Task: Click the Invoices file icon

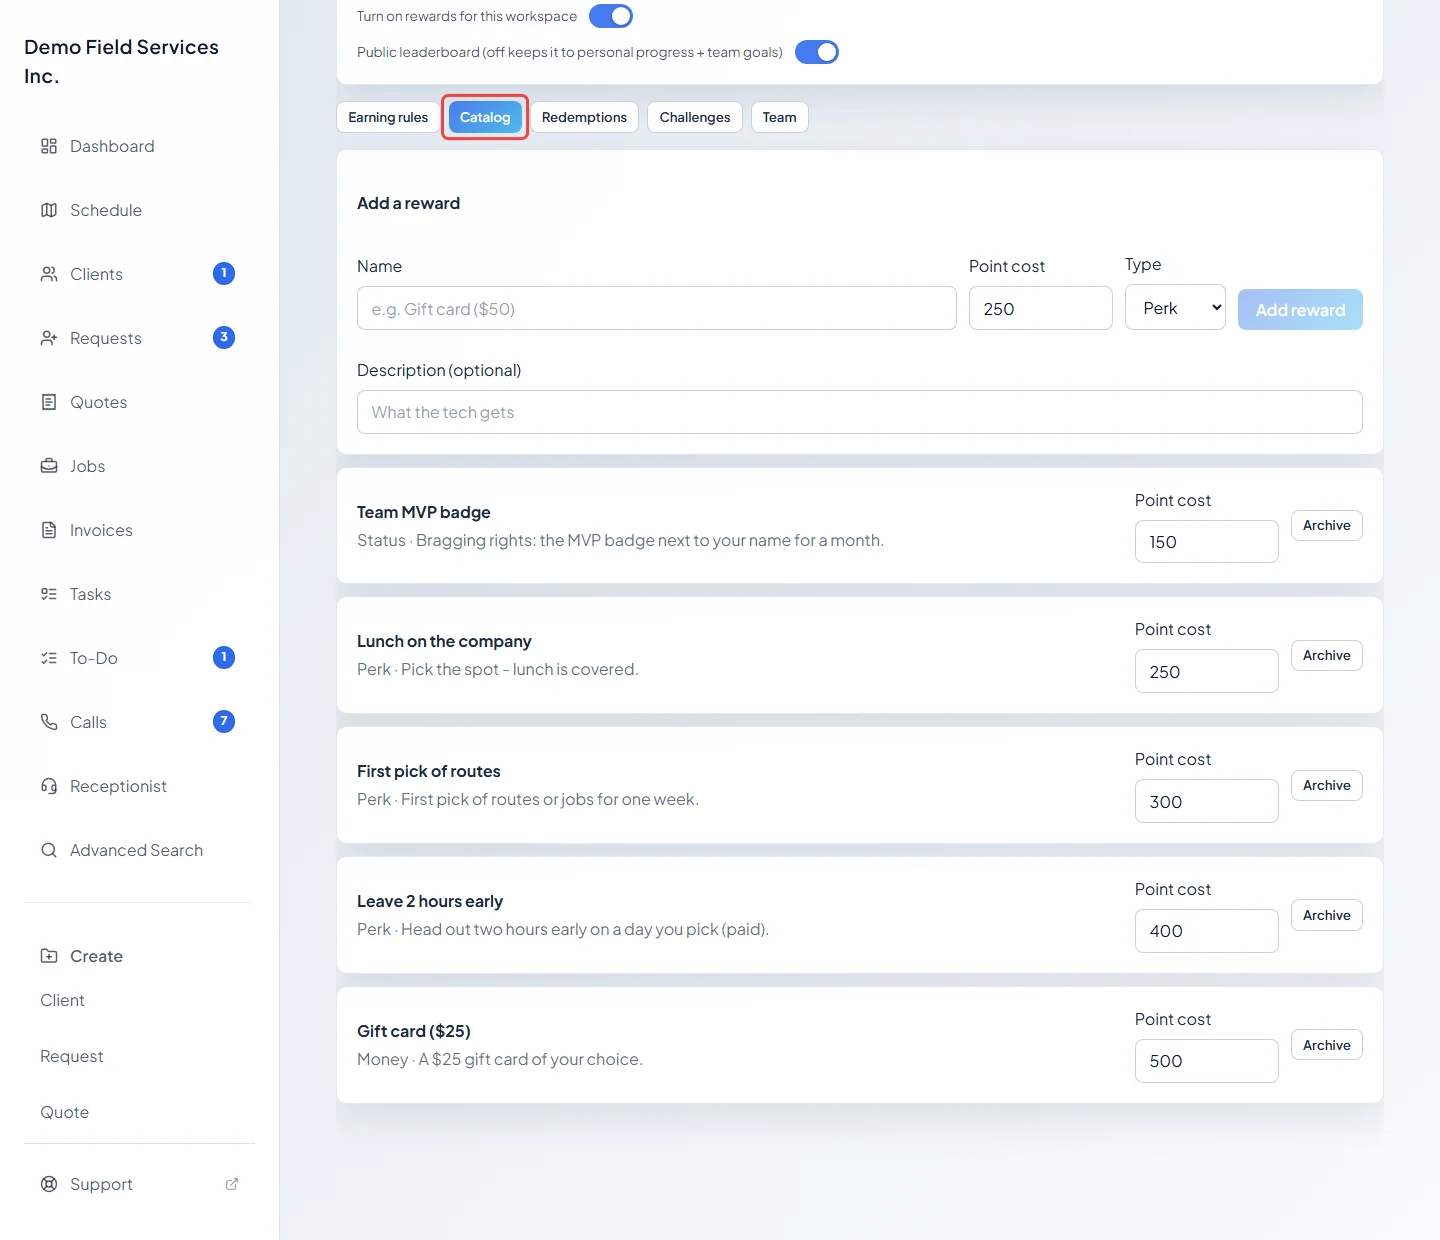Action: [49, 530]
